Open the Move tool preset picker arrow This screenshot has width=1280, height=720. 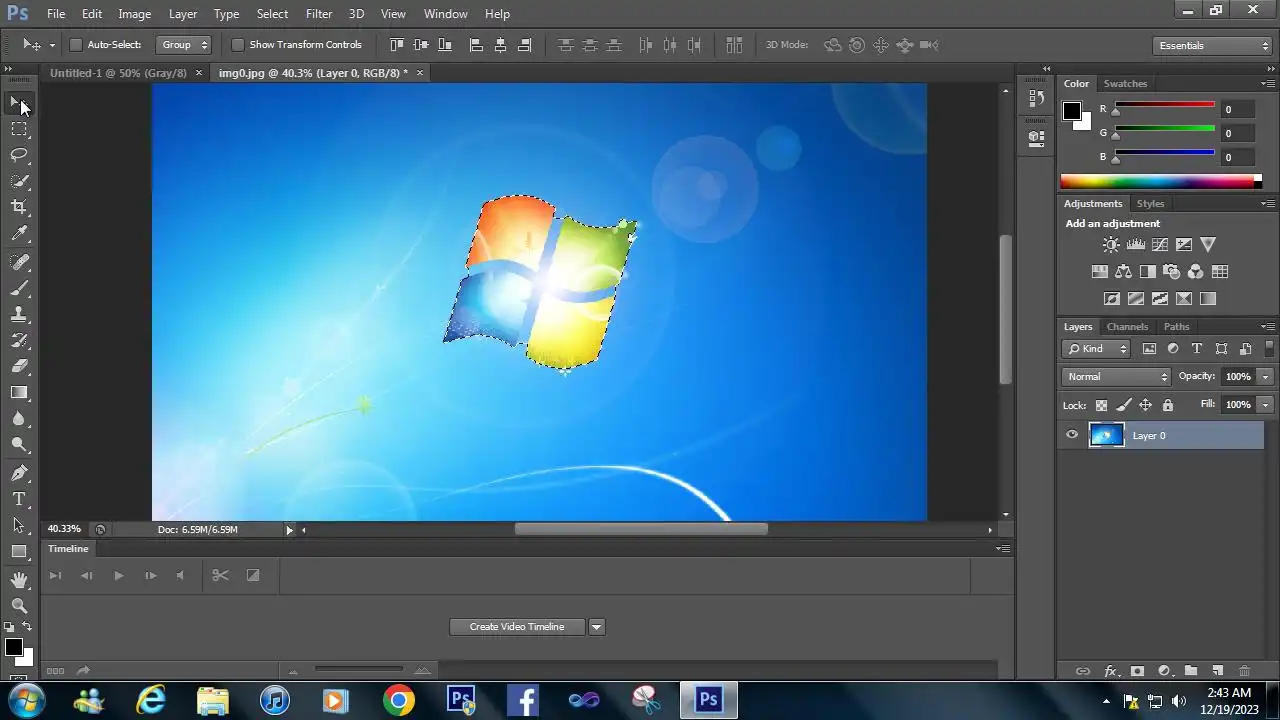click(x=52, y=45)
